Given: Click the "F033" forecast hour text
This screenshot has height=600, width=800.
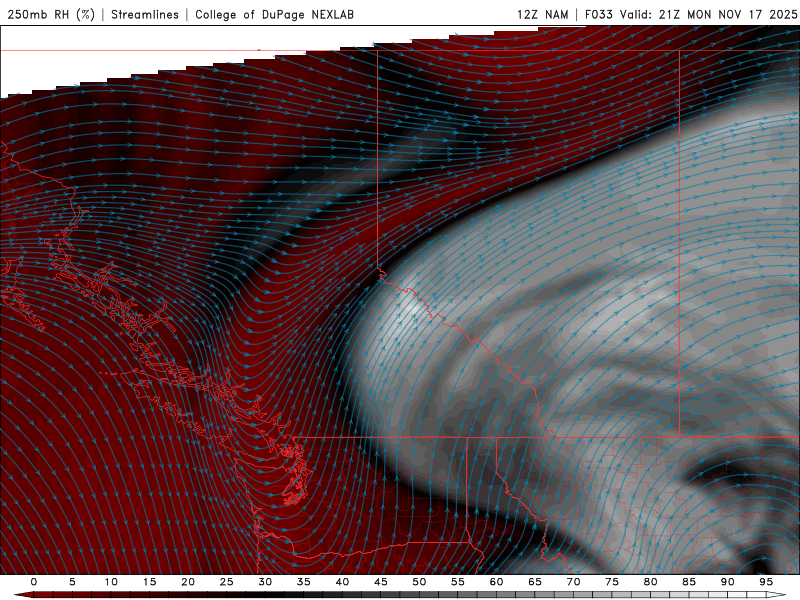Looking at the screenshot, I should point(598,14).
